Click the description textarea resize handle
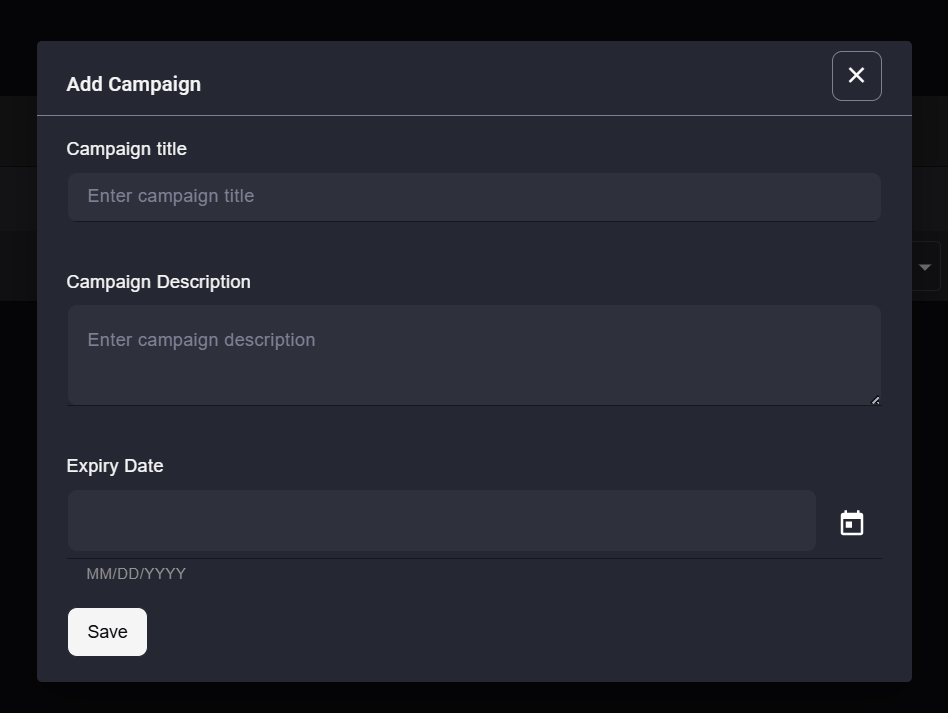Viewport: 948px width, 713px height. click(x=875, y=400)
